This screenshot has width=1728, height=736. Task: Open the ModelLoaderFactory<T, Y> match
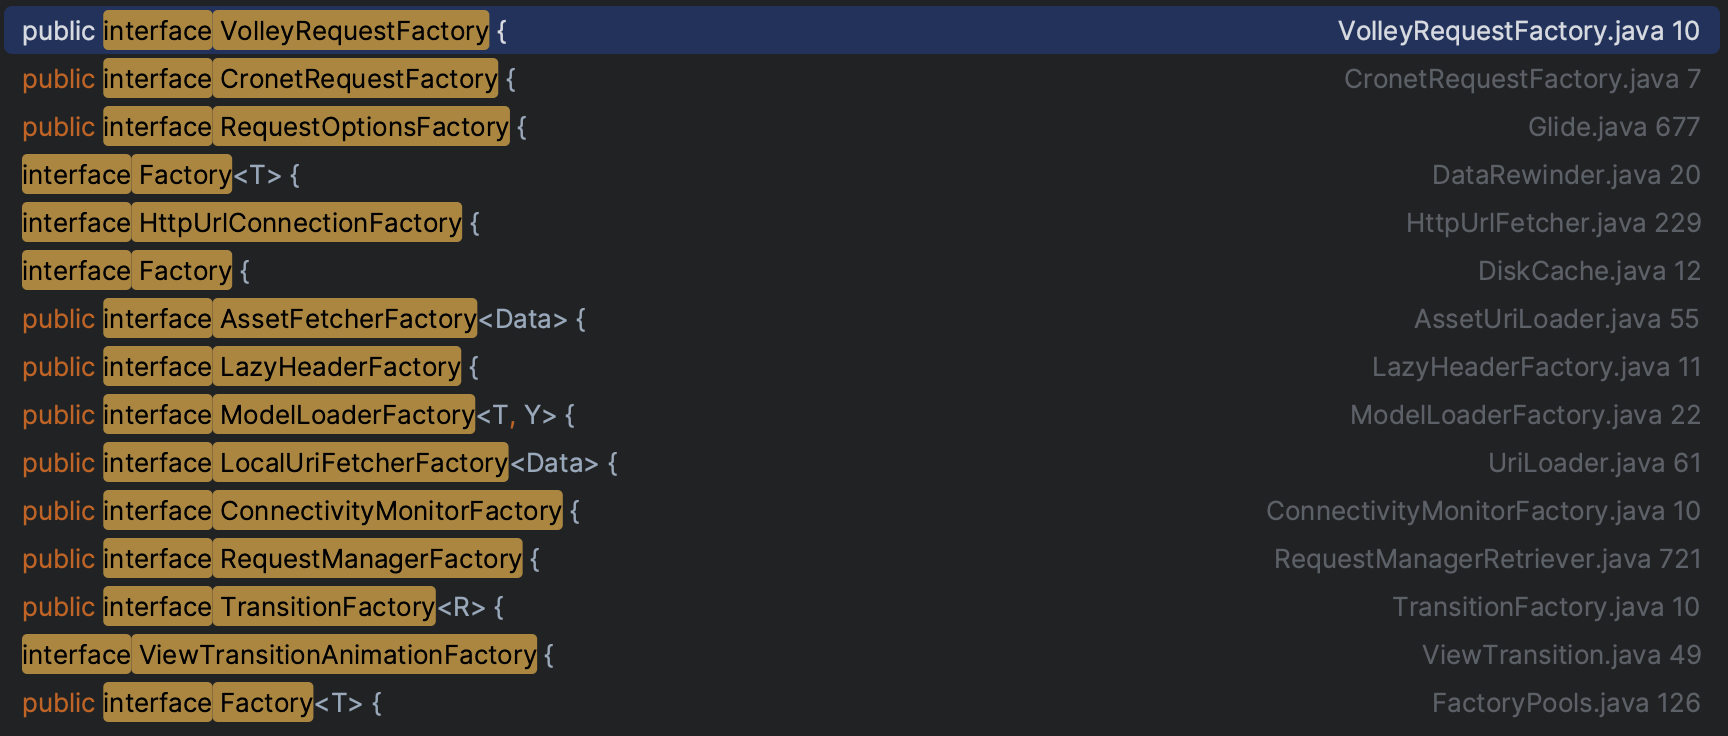(x=347, y=415)
